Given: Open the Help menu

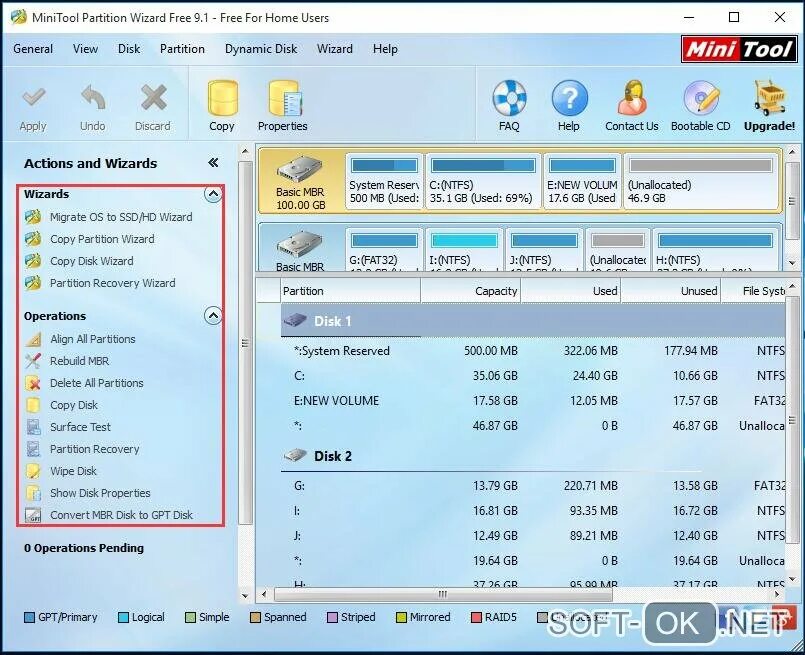Looking at the screenshot, I should coord(385,49).
